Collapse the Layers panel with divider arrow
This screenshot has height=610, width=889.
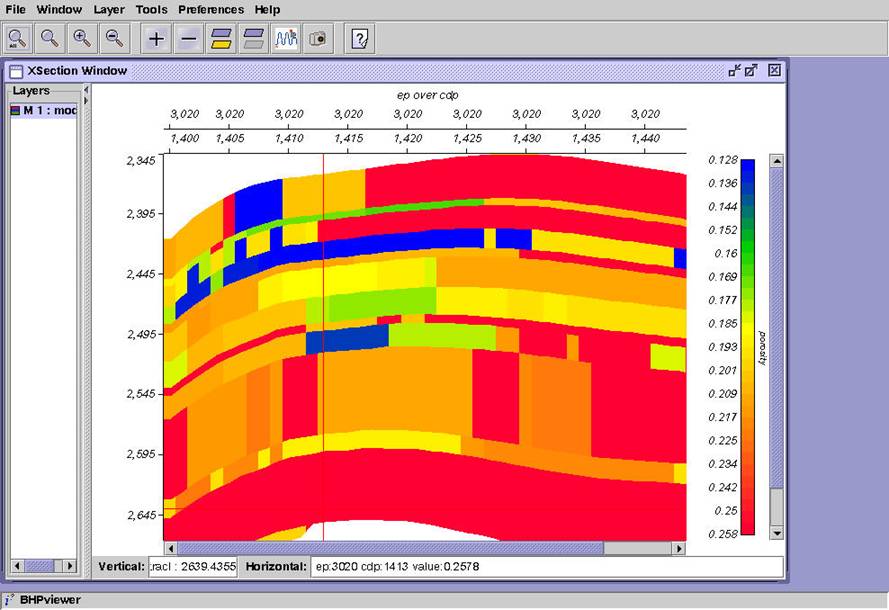coord(86,90)
